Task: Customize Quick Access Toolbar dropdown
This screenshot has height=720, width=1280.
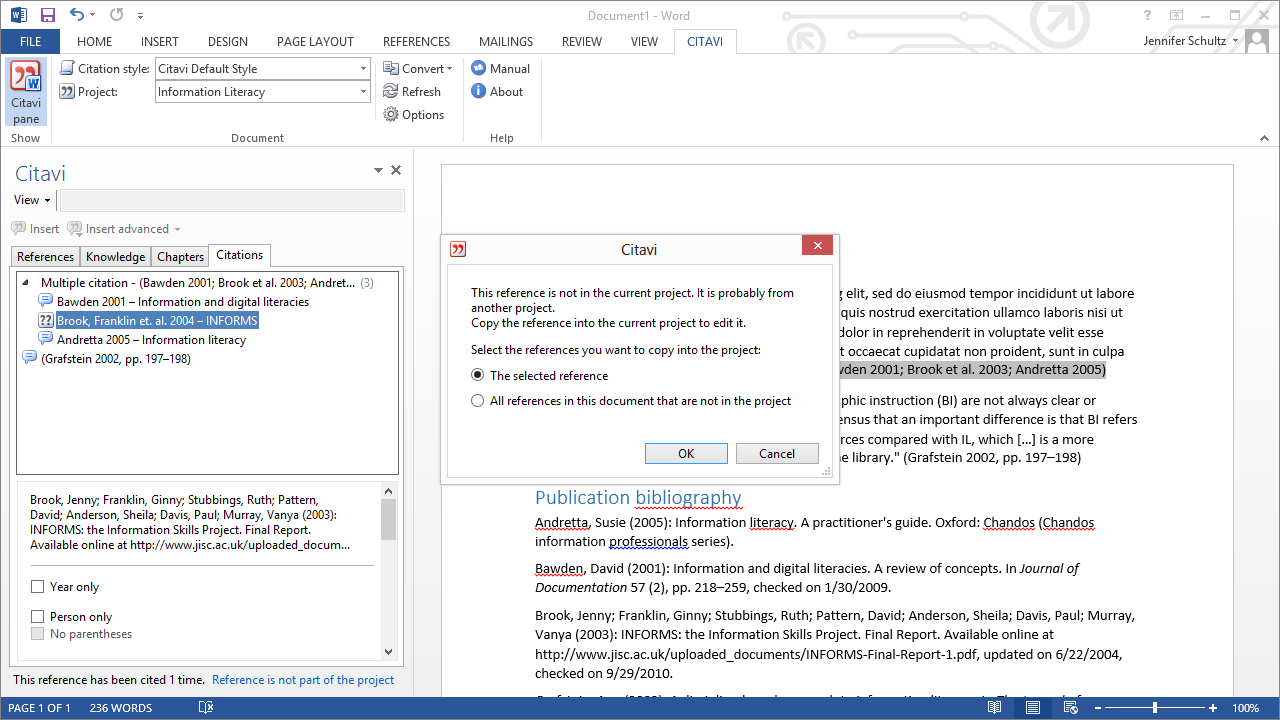Action: point(140,16)
